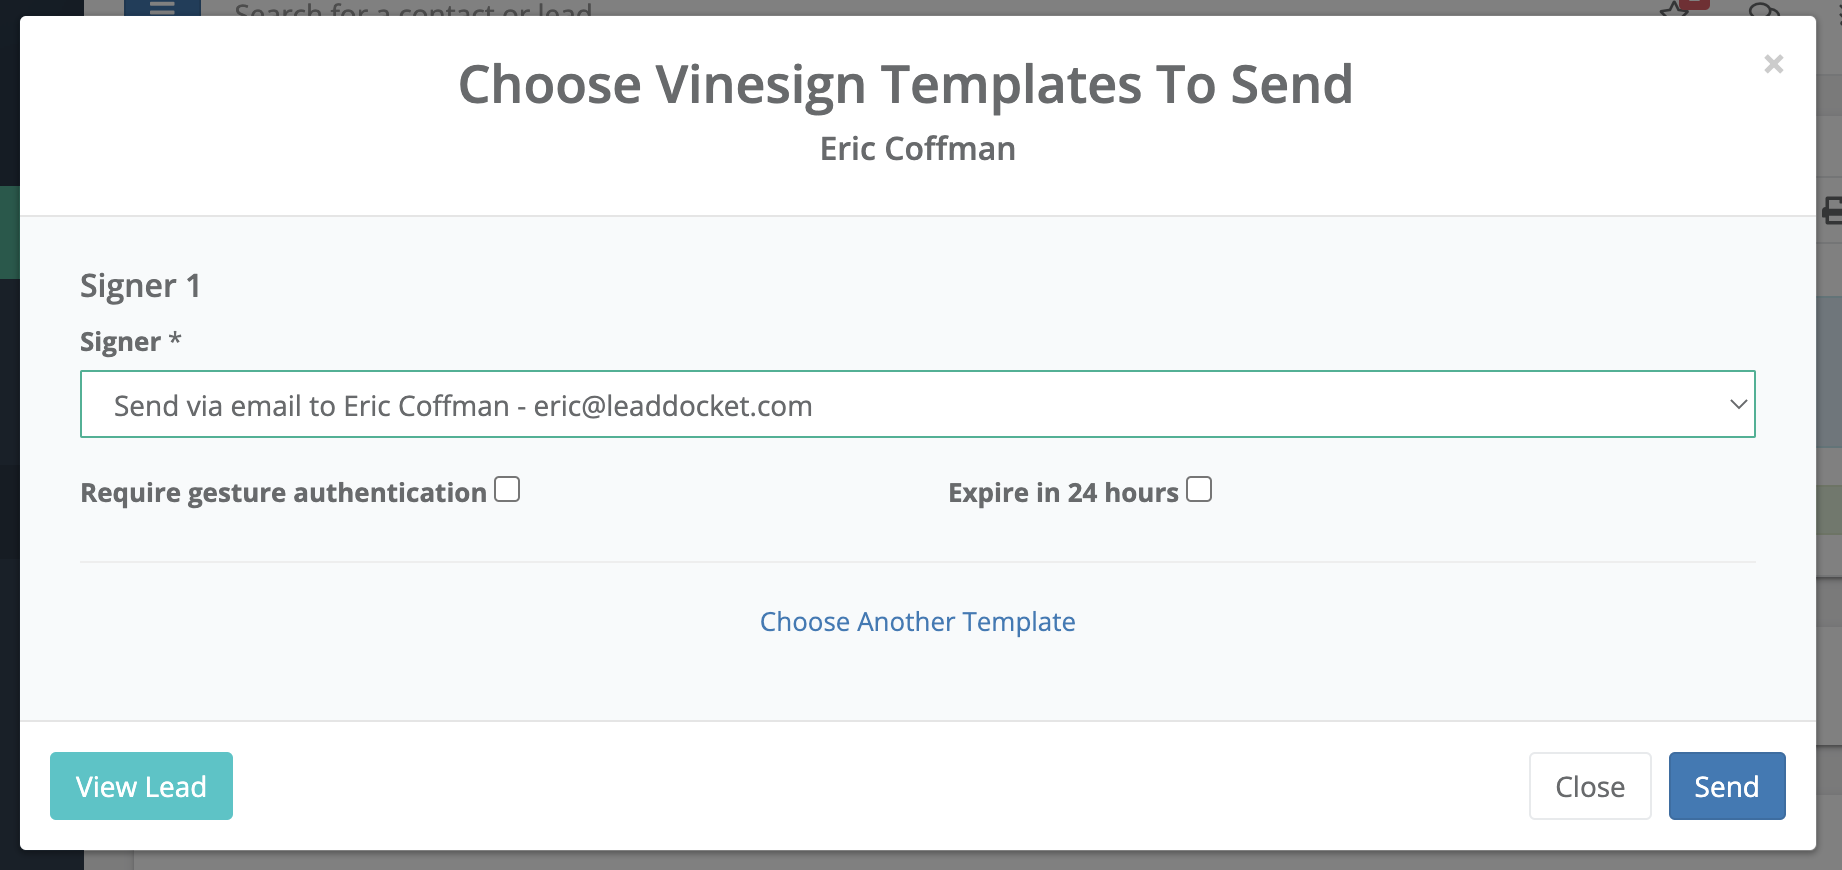Click Choose Another Template link
This screenshot has height=870, width=1842.
click(917, 621)
